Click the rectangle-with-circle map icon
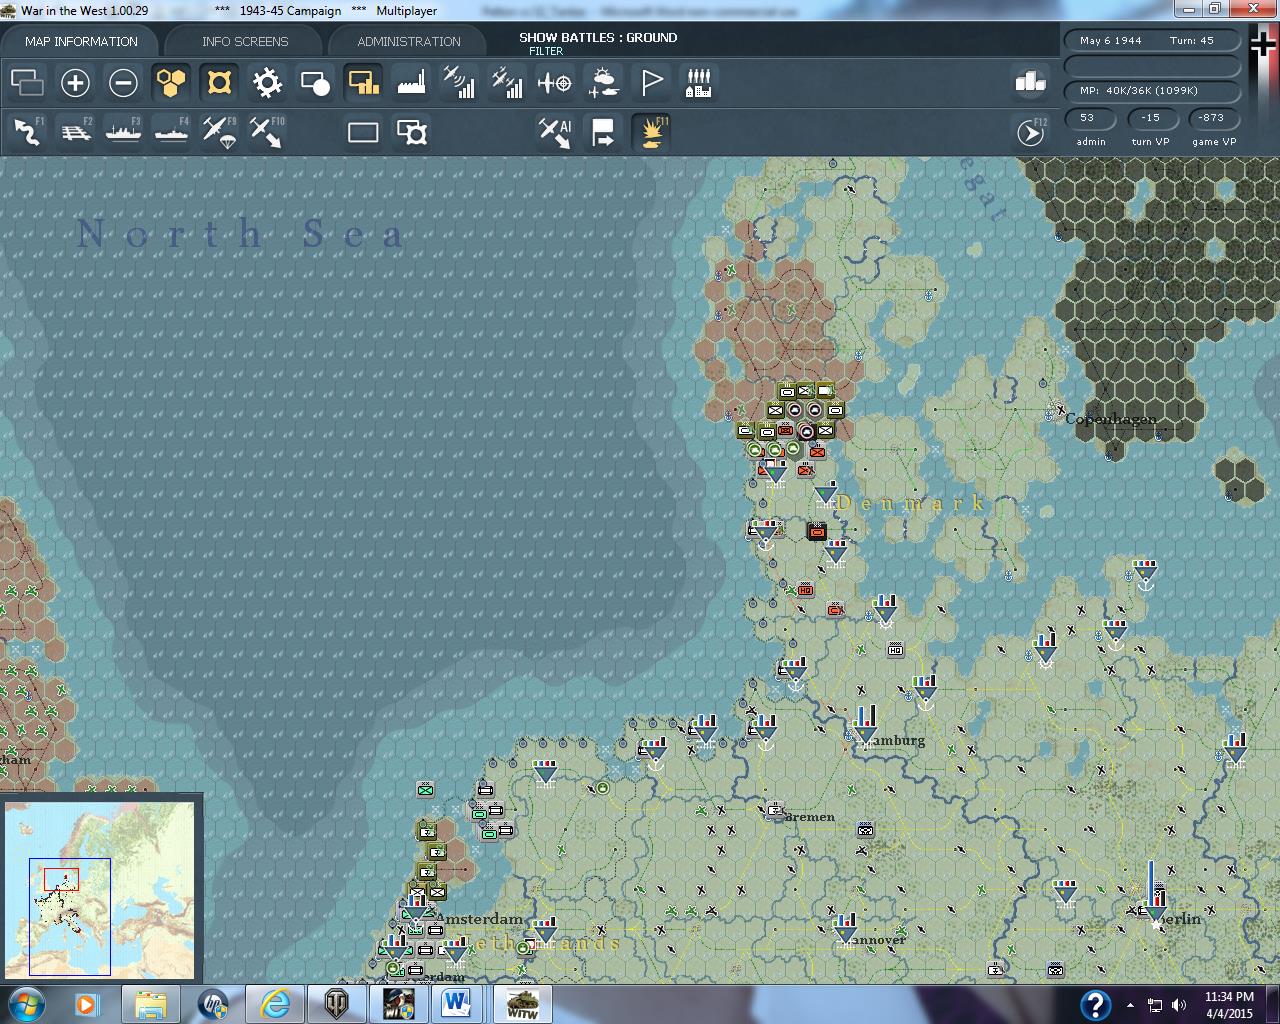This screenshot has width=1280, height=1024. 315,82
